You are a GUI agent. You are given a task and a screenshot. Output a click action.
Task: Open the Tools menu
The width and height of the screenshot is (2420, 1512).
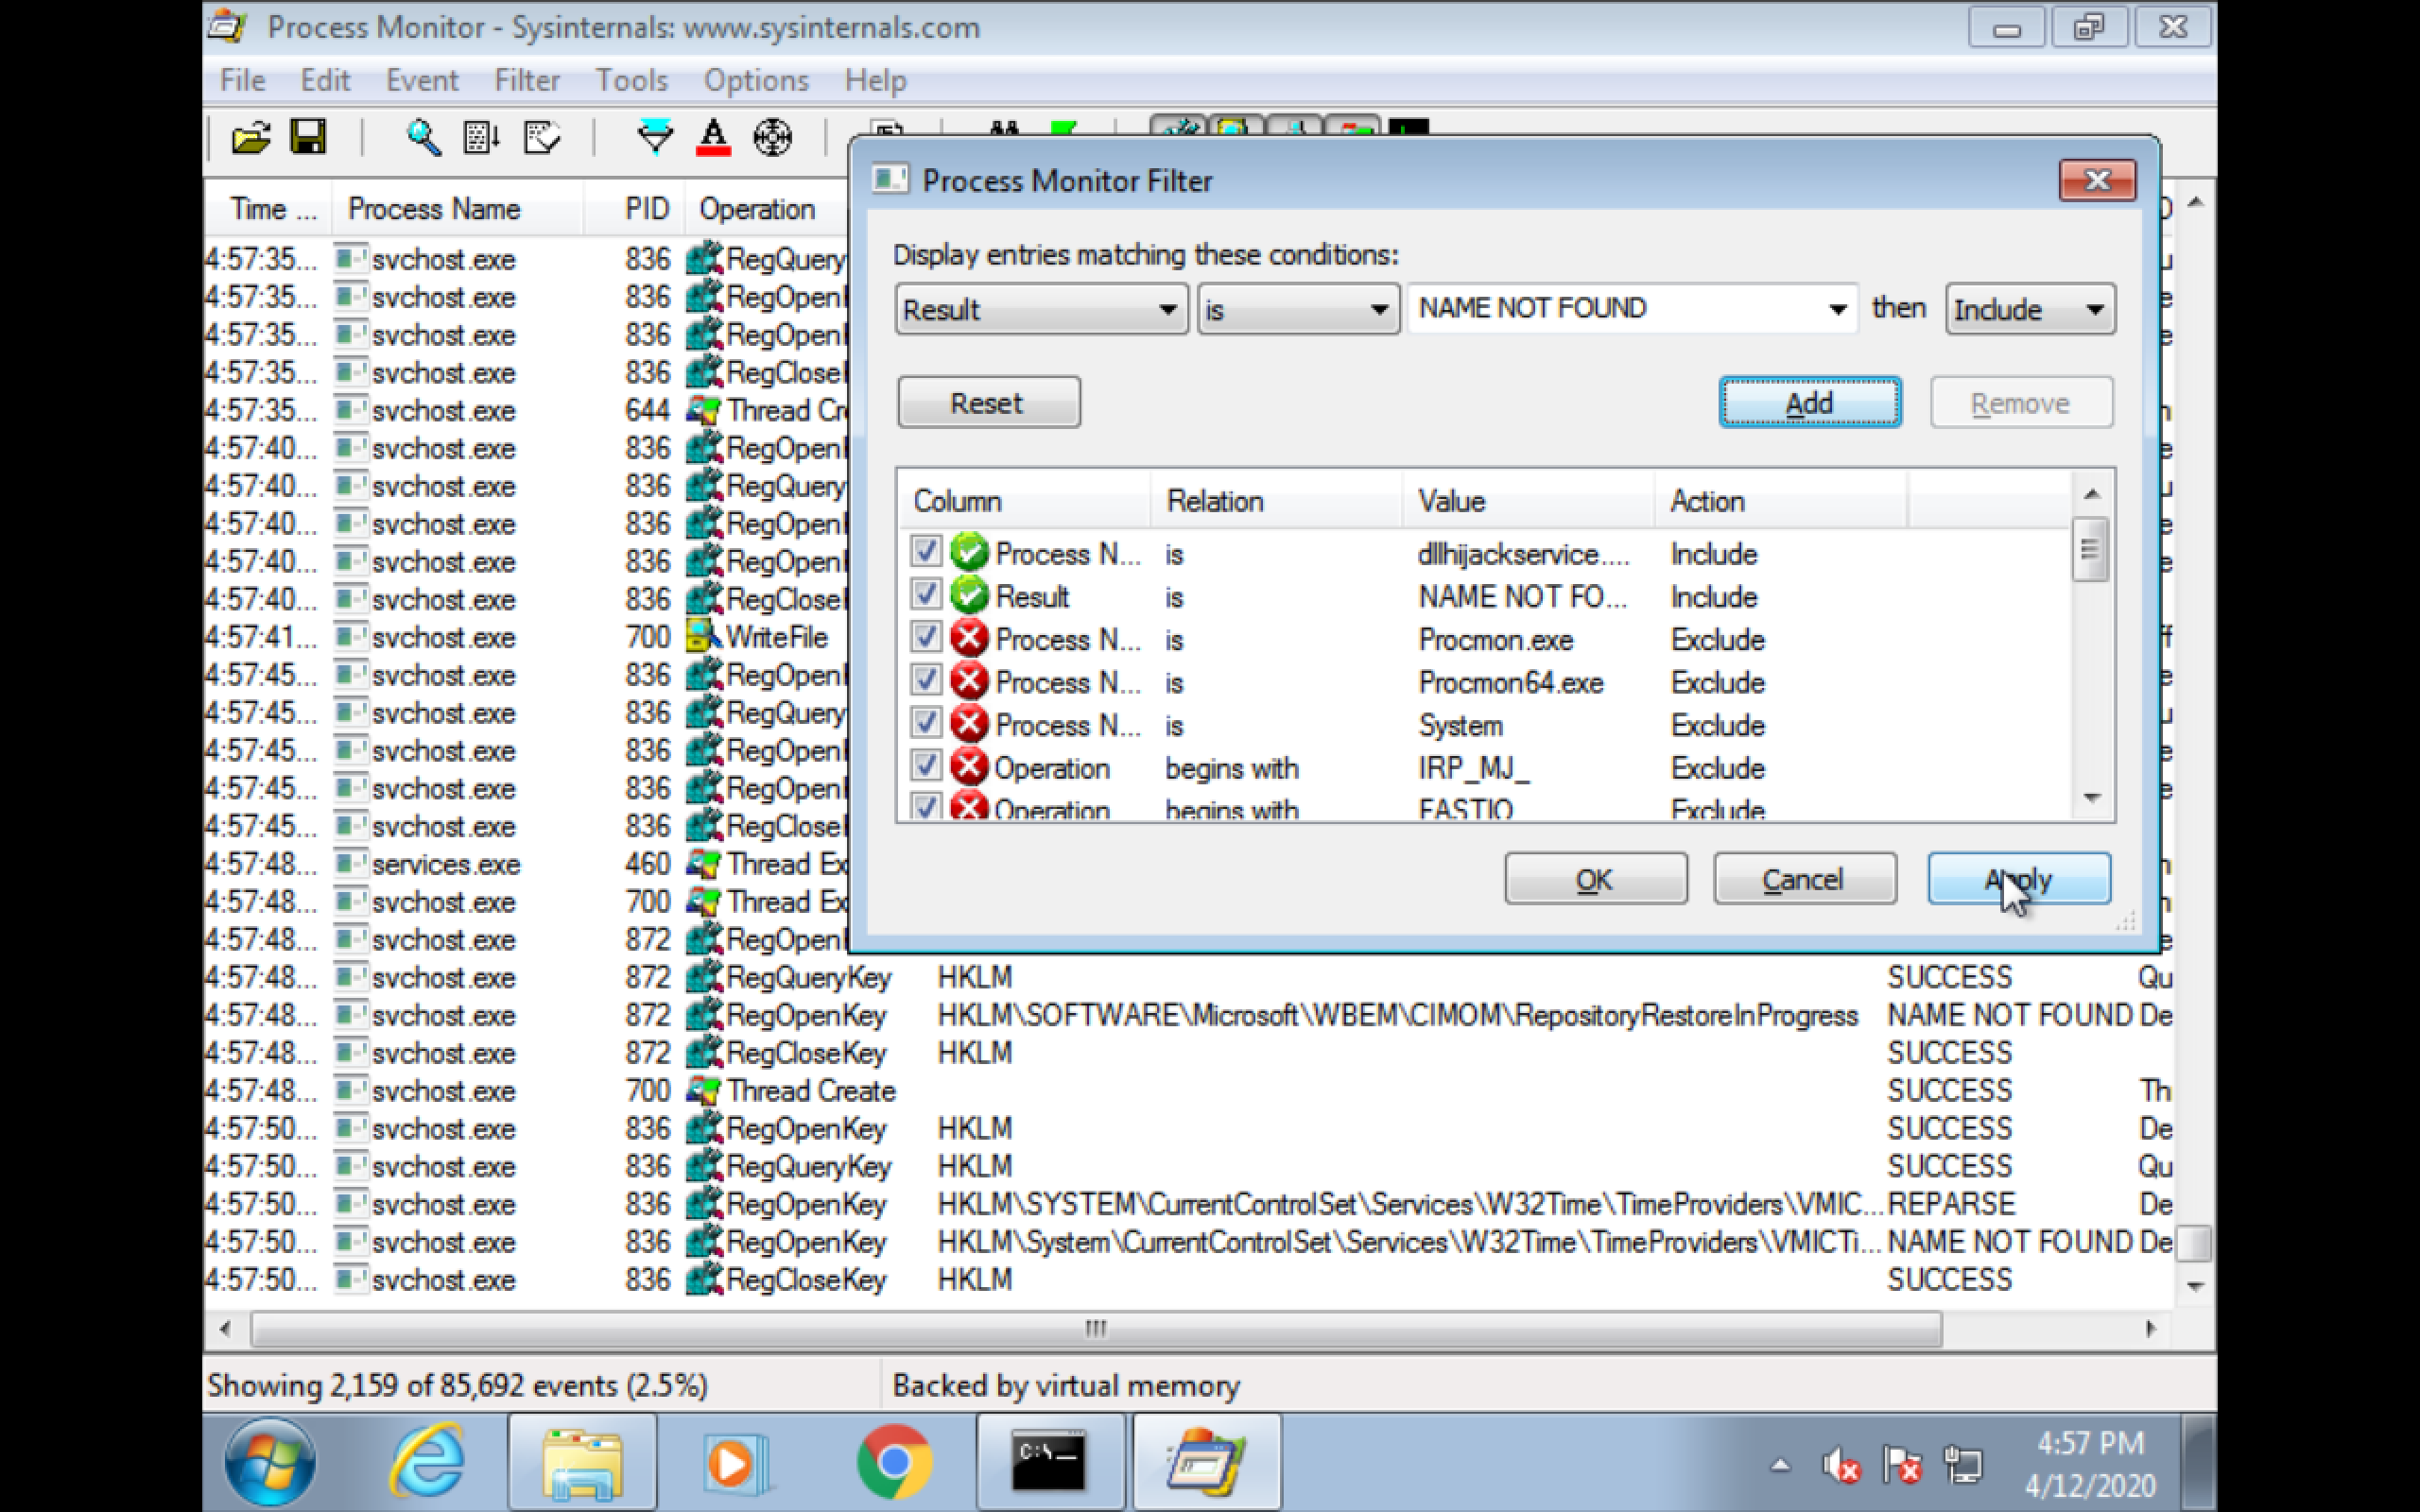pos(632,80)
